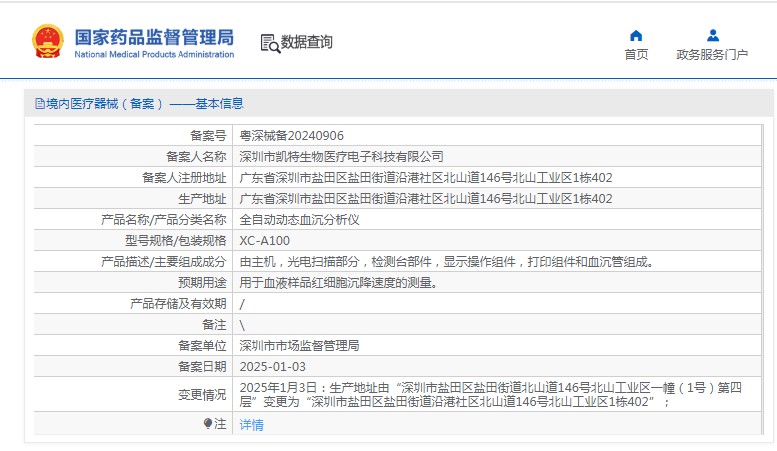The height and width of the screenshot is (451, 777).
Task: Click the 产品存储及有效期 slash value
Action: (242, 304)
